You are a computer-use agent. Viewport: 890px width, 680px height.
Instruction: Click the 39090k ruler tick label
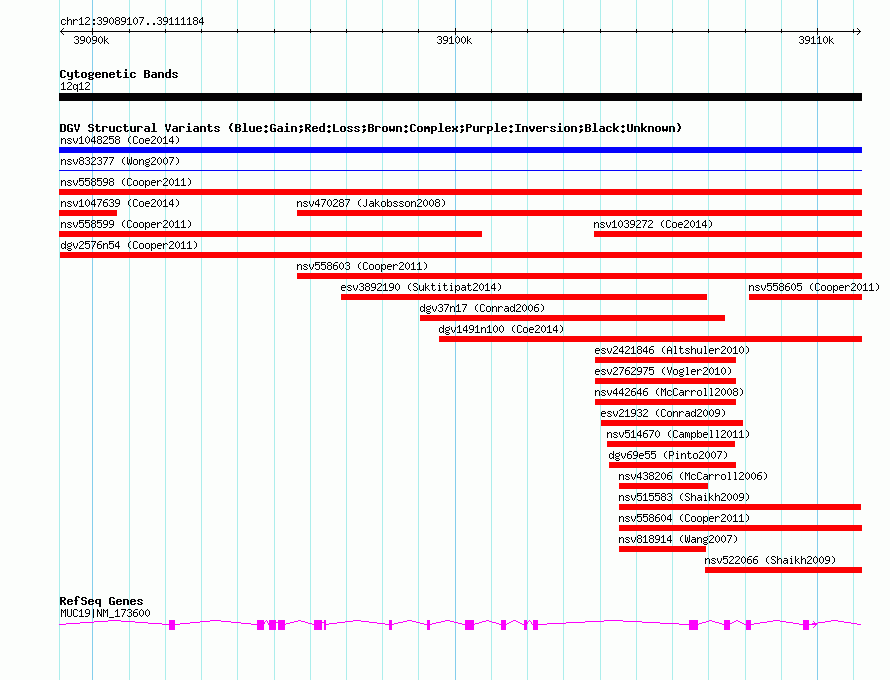91,40
